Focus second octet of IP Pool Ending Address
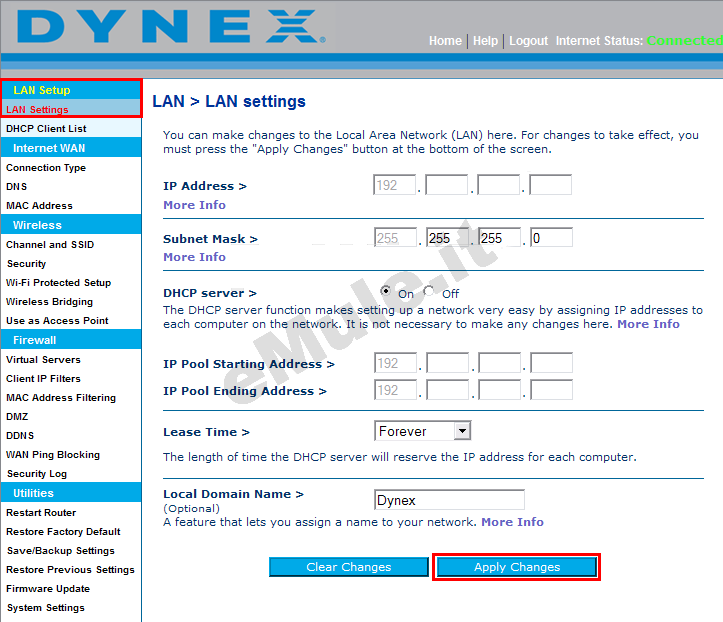The image size is (723, 622). [x=447, y=390]
